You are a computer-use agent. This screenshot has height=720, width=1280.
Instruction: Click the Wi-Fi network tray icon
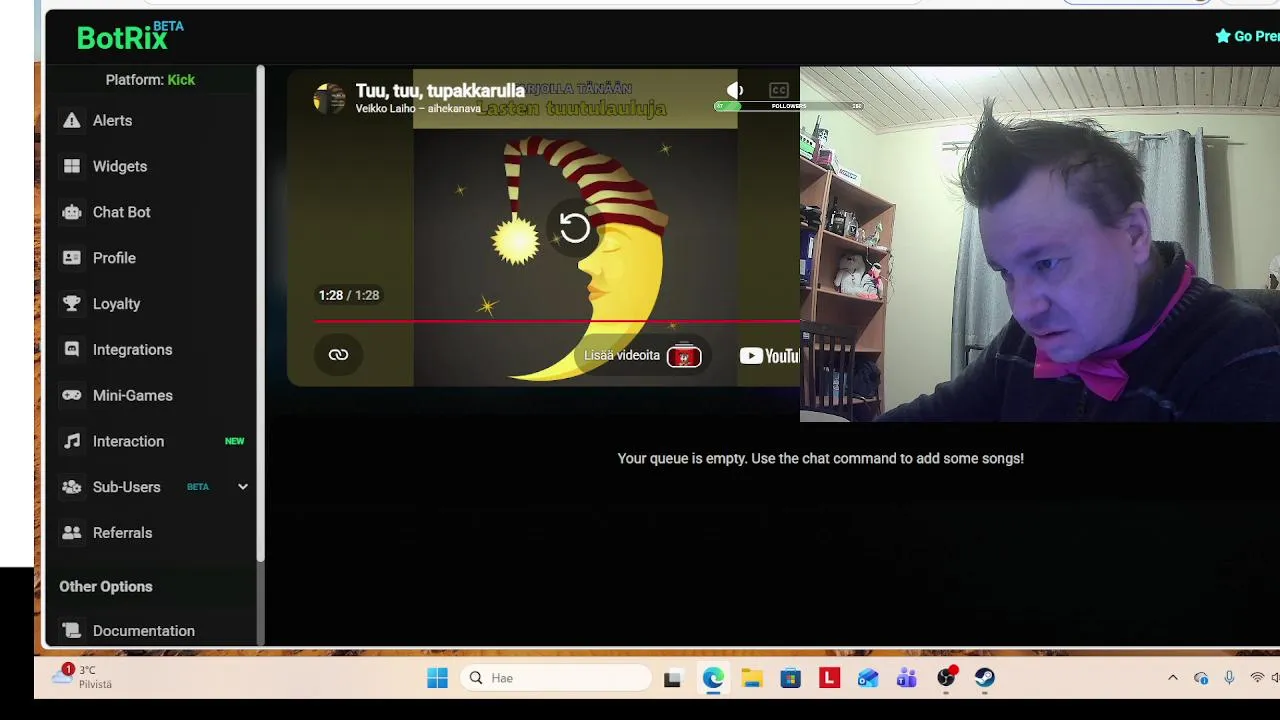pos(1257,678)
